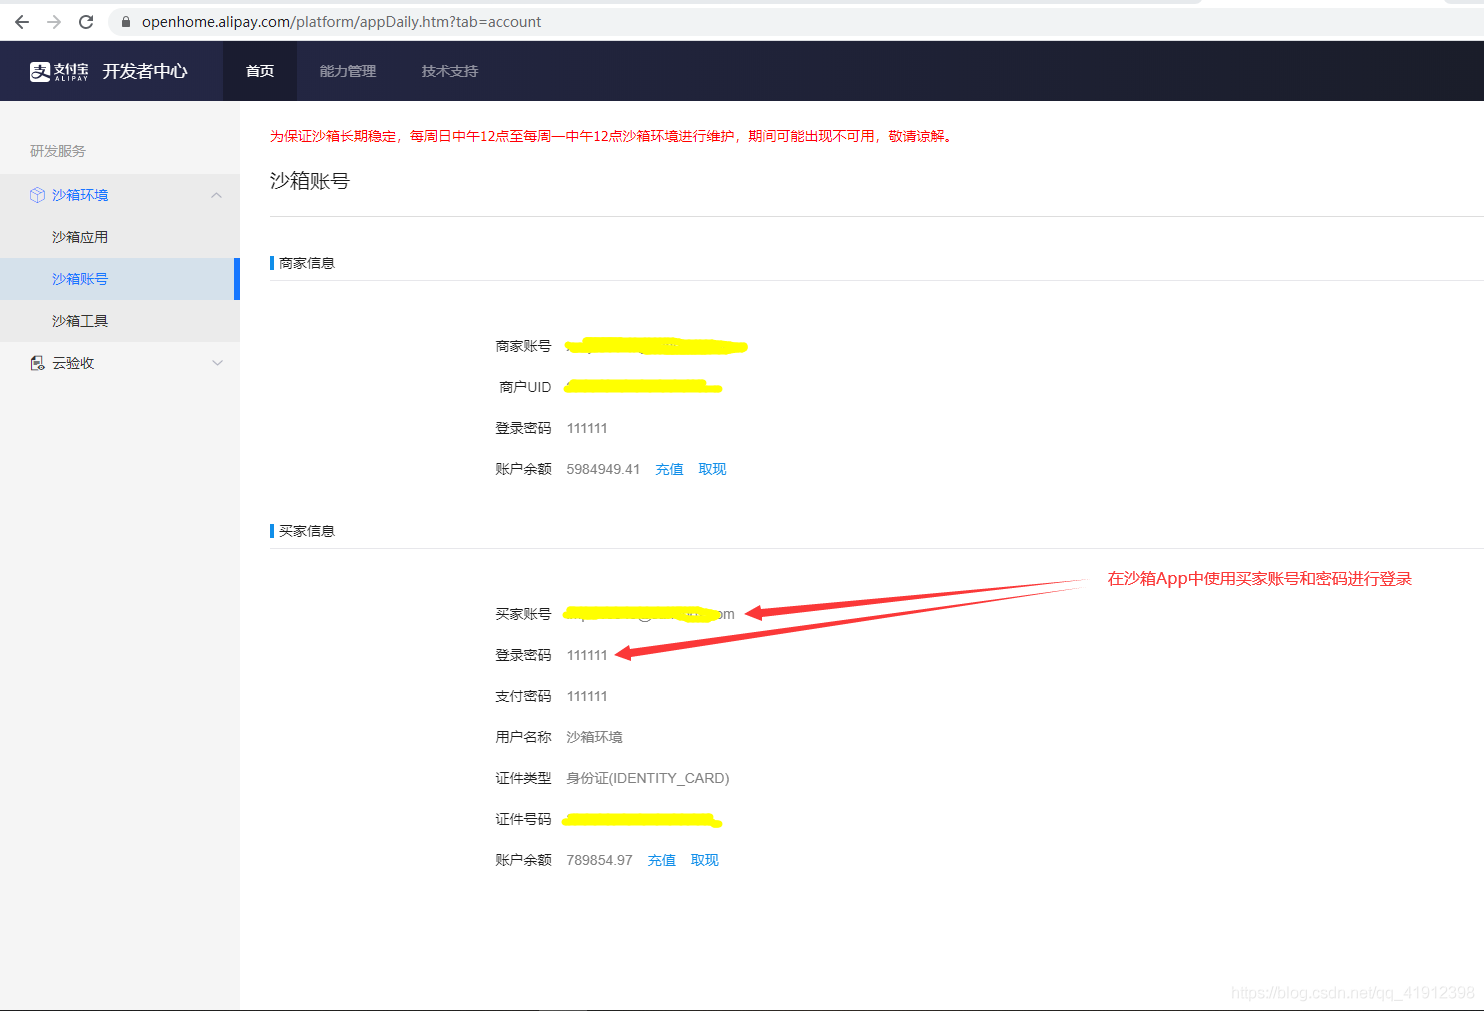
Task: Click the 商家账号 field label
Action: 523,346
